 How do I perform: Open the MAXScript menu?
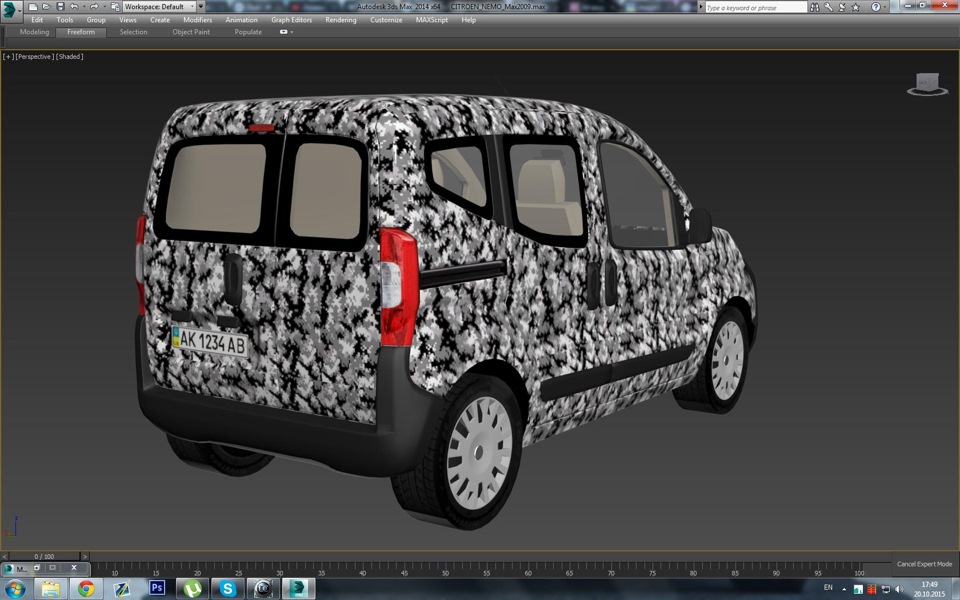pos(432,20)
